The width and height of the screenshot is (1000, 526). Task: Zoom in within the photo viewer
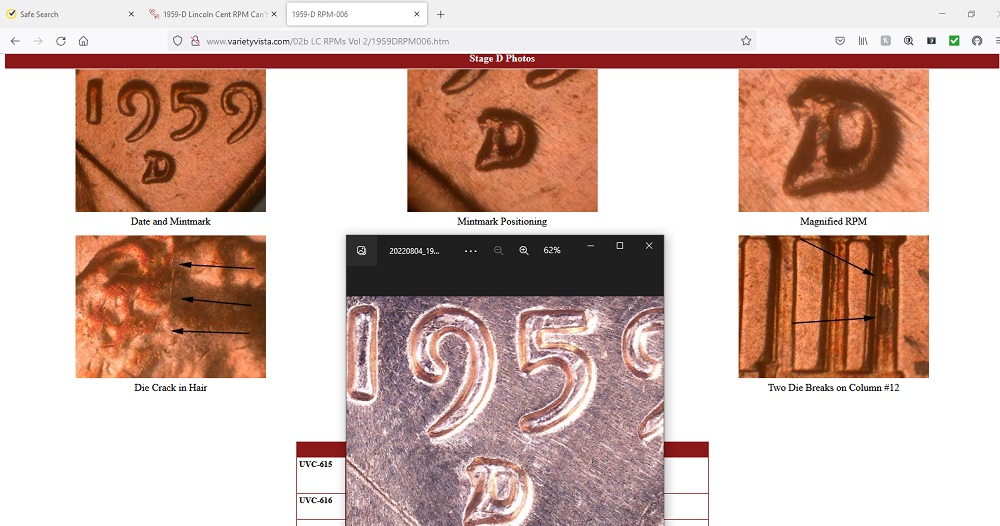click(x=524, y=251)
